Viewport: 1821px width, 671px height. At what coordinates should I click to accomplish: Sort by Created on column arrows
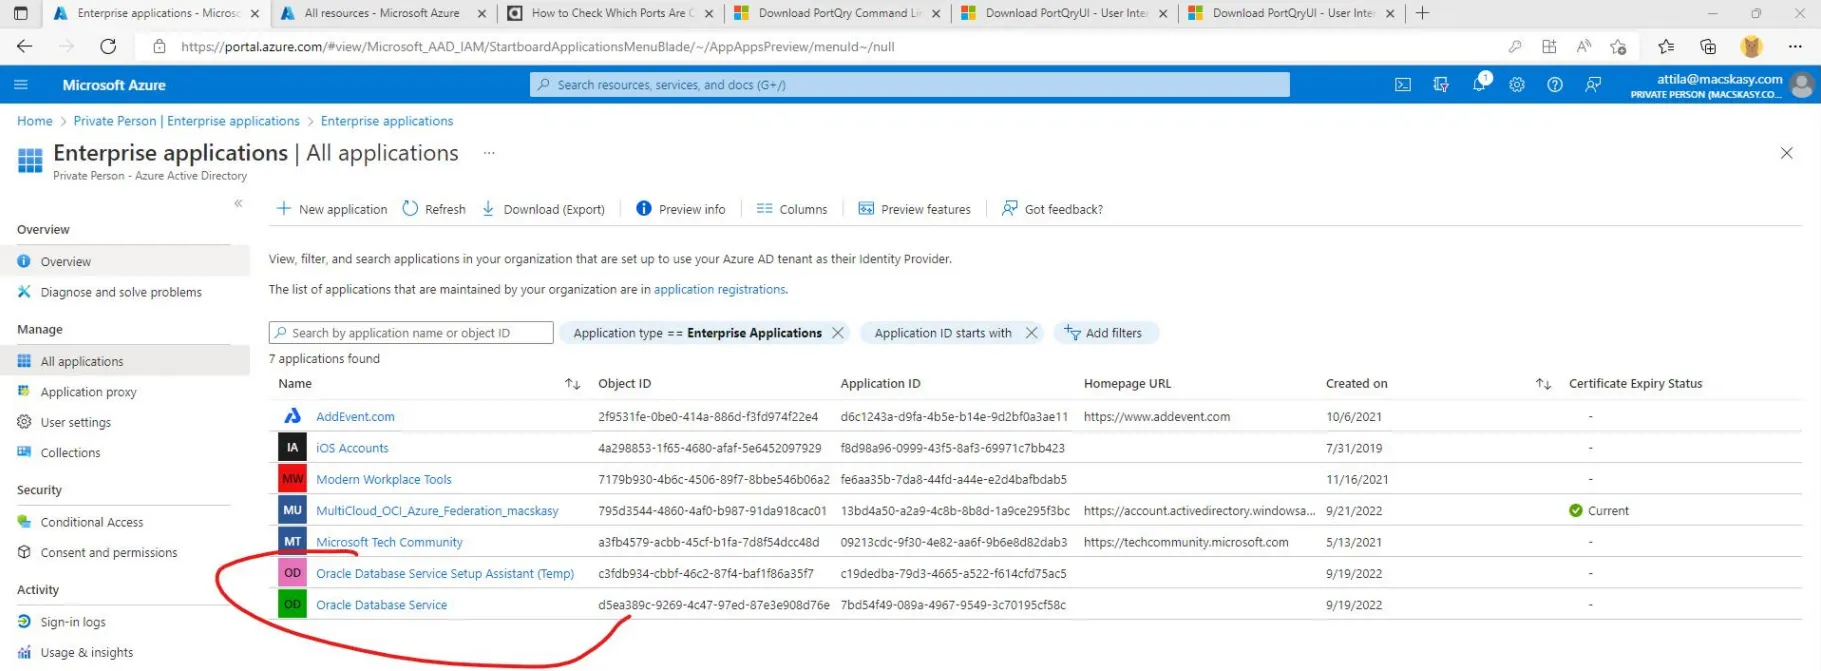[1543, 384]
